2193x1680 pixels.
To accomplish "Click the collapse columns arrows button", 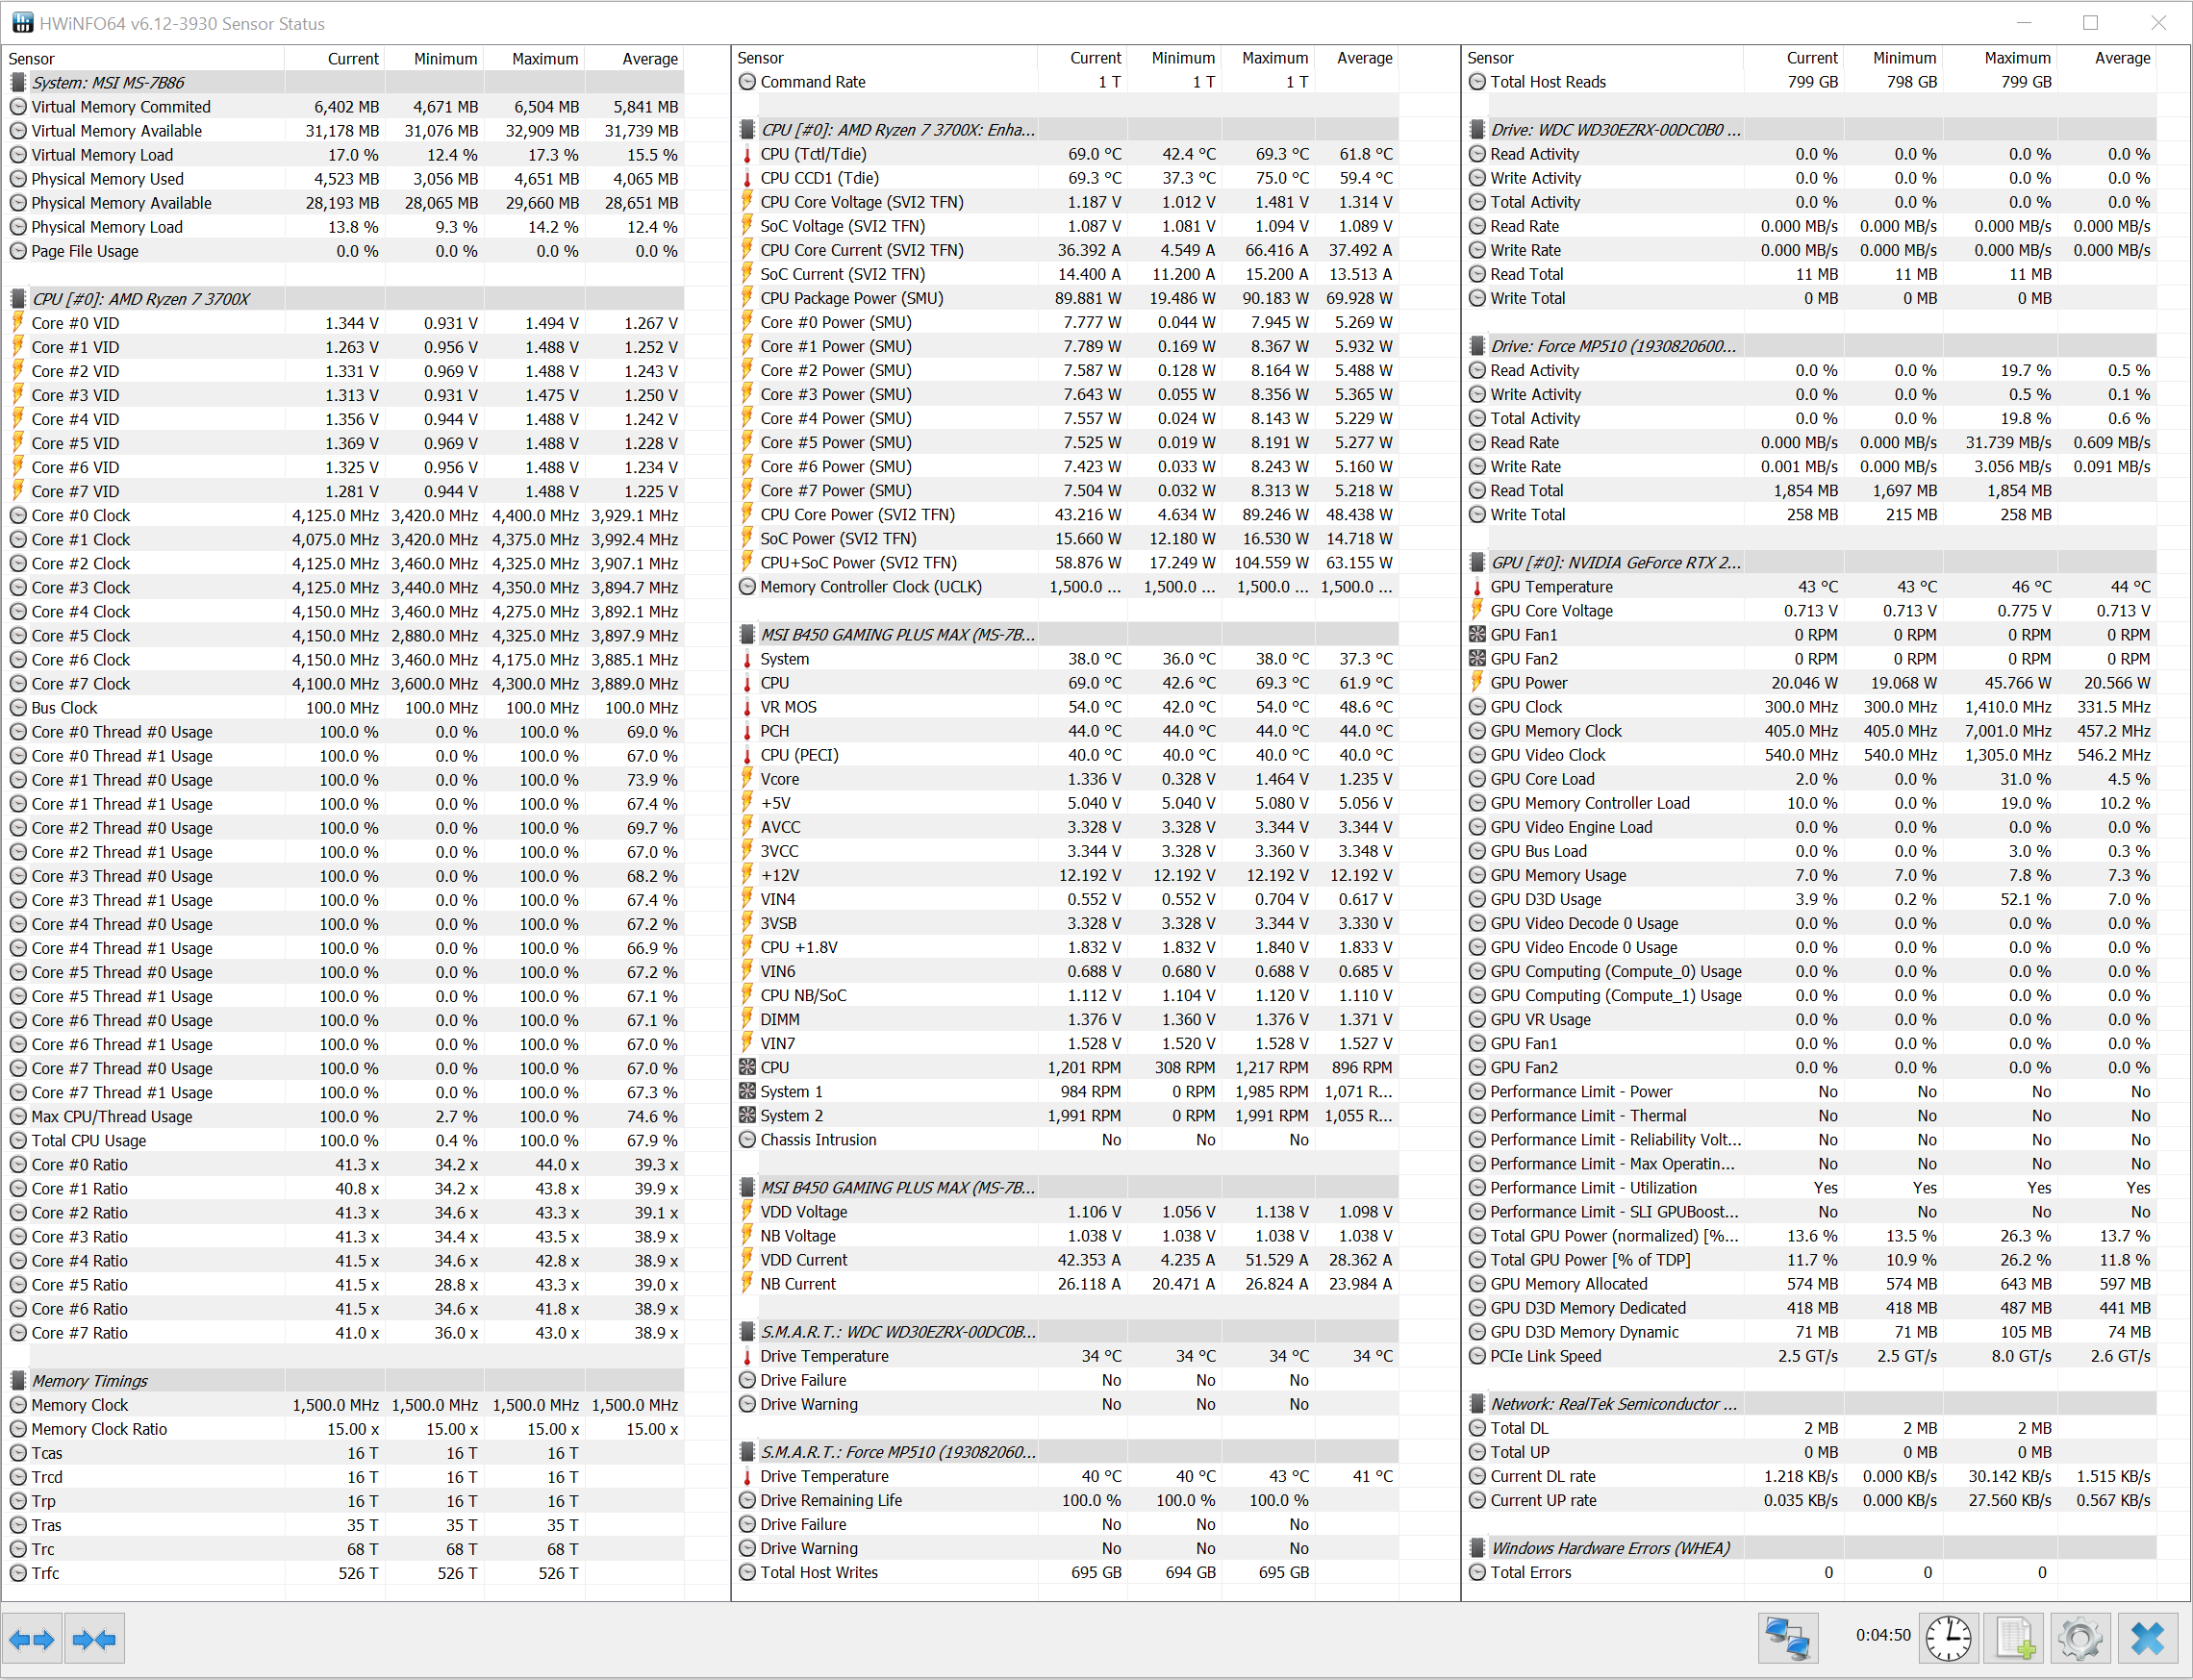I will click(95, 1639).
